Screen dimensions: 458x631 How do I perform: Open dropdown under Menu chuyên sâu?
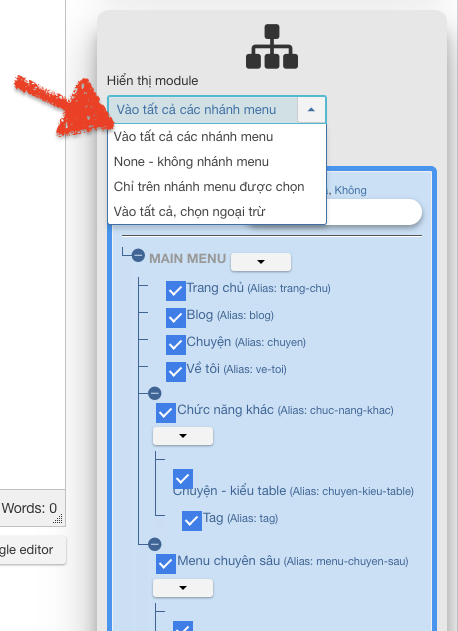[x=183, y=588]
